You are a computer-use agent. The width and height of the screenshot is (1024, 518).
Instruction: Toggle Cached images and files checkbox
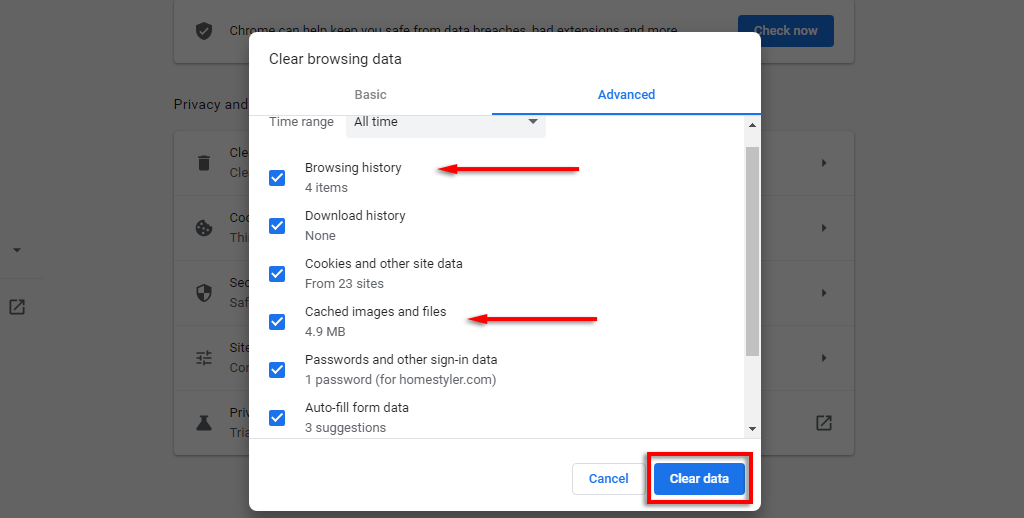click(x=277, y=322)
